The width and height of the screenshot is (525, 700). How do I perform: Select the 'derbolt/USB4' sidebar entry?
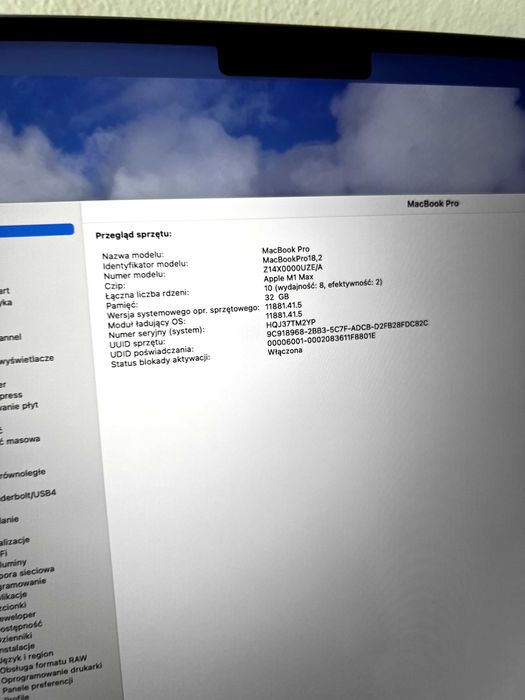(28, 495)
